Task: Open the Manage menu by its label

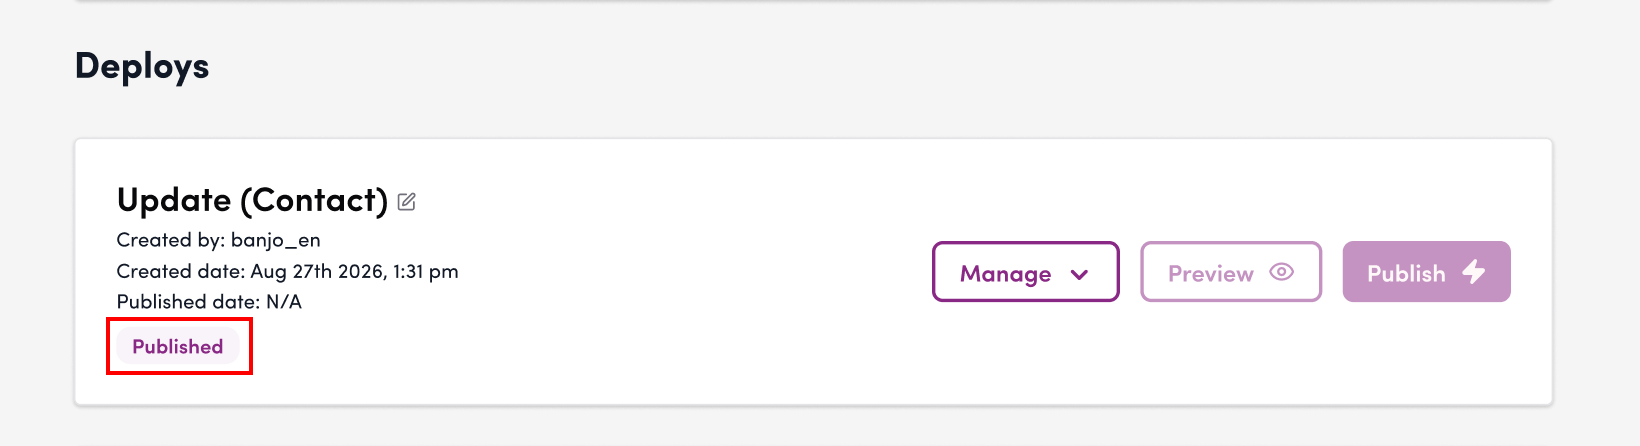Action: point(1006,274)
